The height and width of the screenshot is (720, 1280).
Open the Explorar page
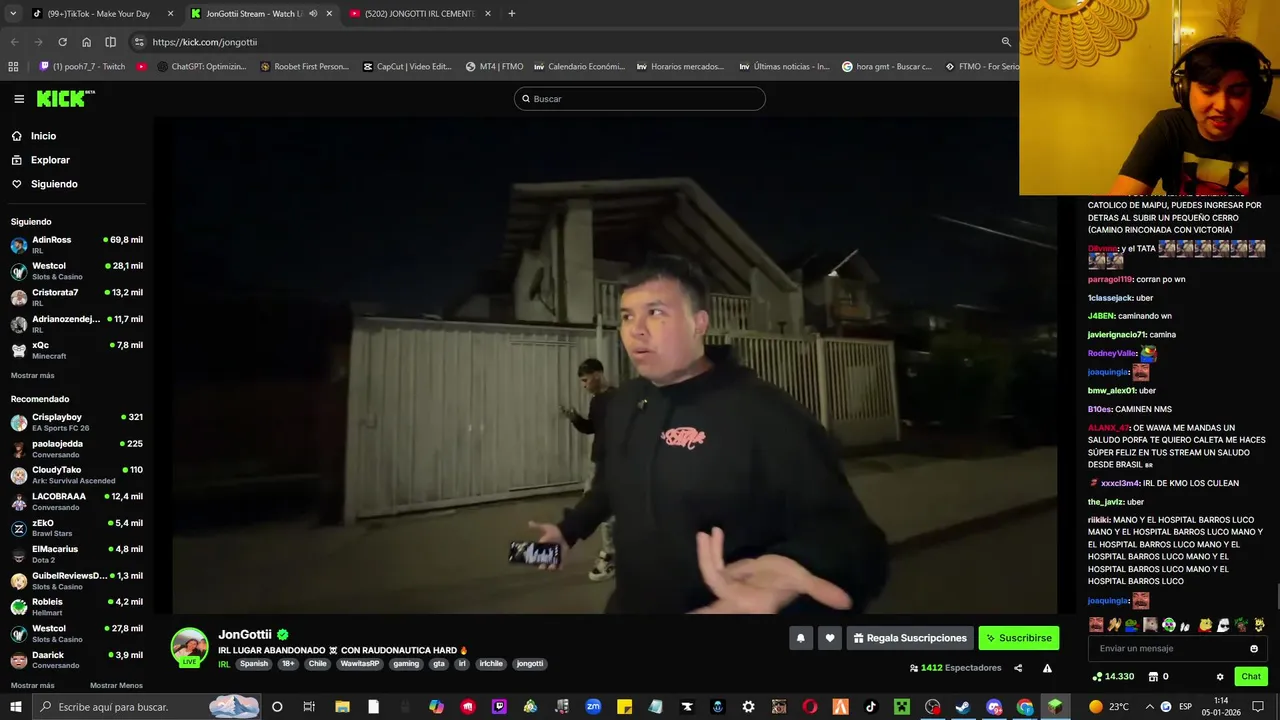pos(50,160)
